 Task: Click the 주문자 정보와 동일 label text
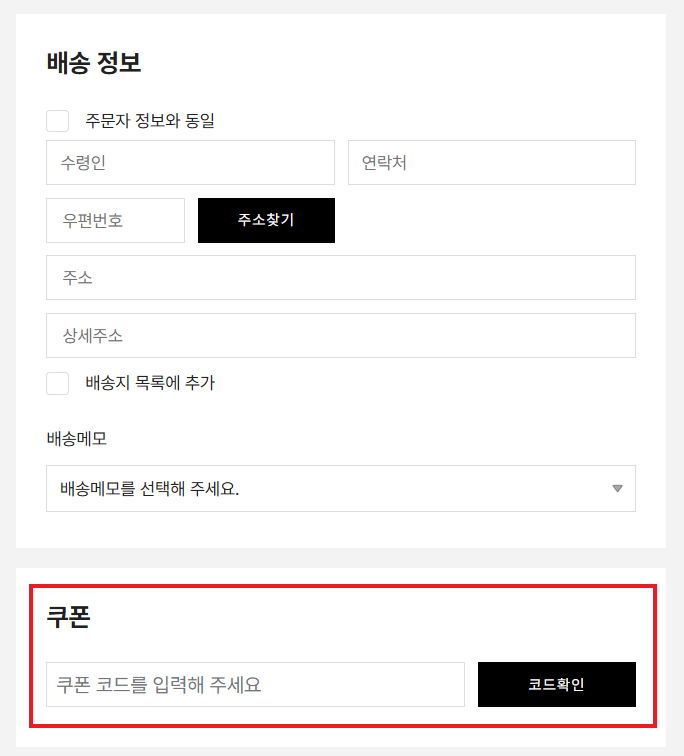(x=150, y=121)
